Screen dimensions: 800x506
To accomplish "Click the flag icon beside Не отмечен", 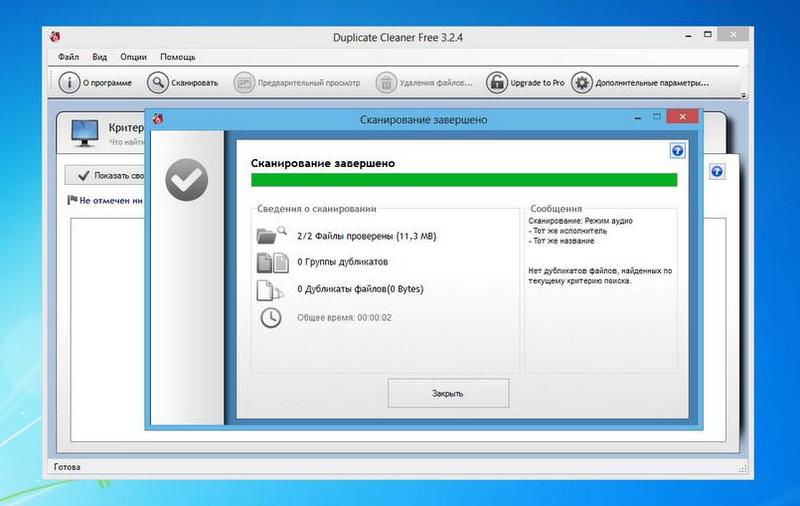I will pyautogui.click(x=72, y=200).
